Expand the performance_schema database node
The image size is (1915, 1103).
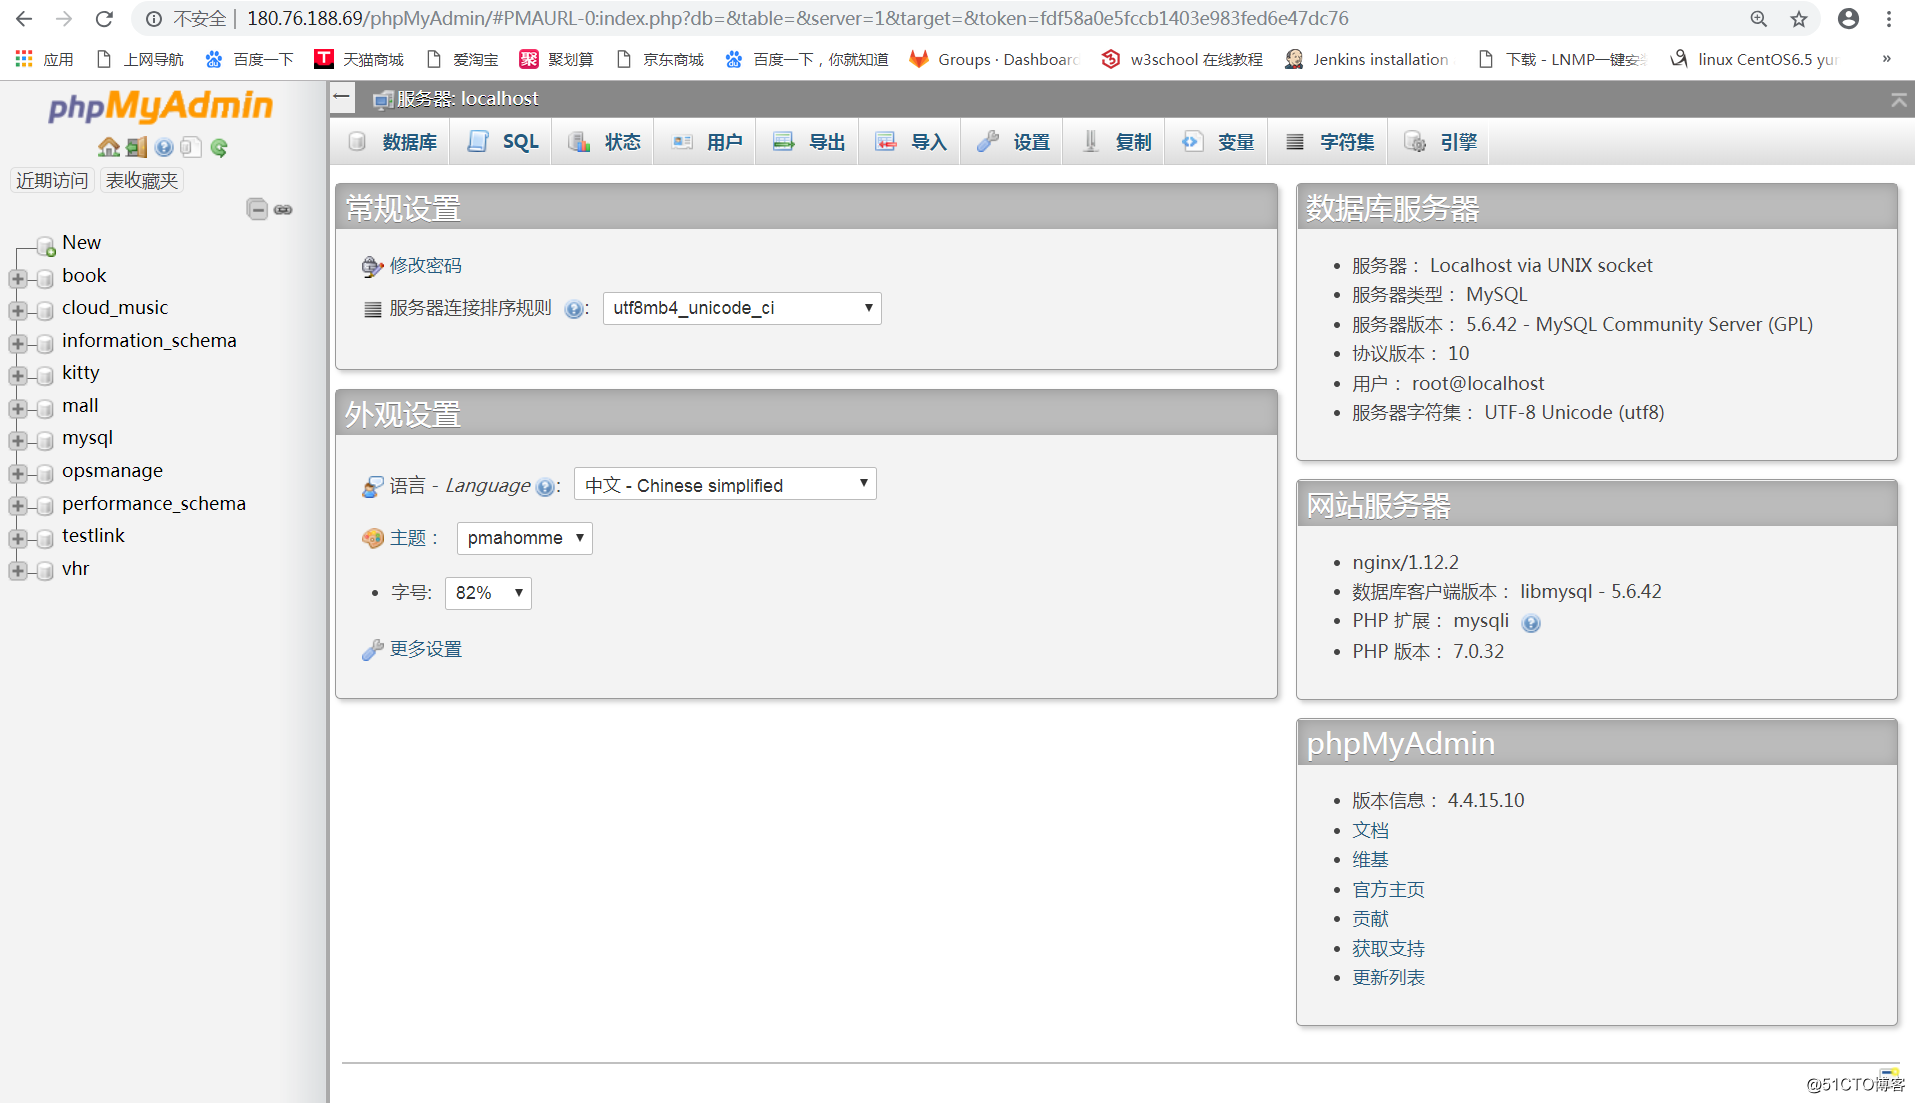[x=17, y=506]
